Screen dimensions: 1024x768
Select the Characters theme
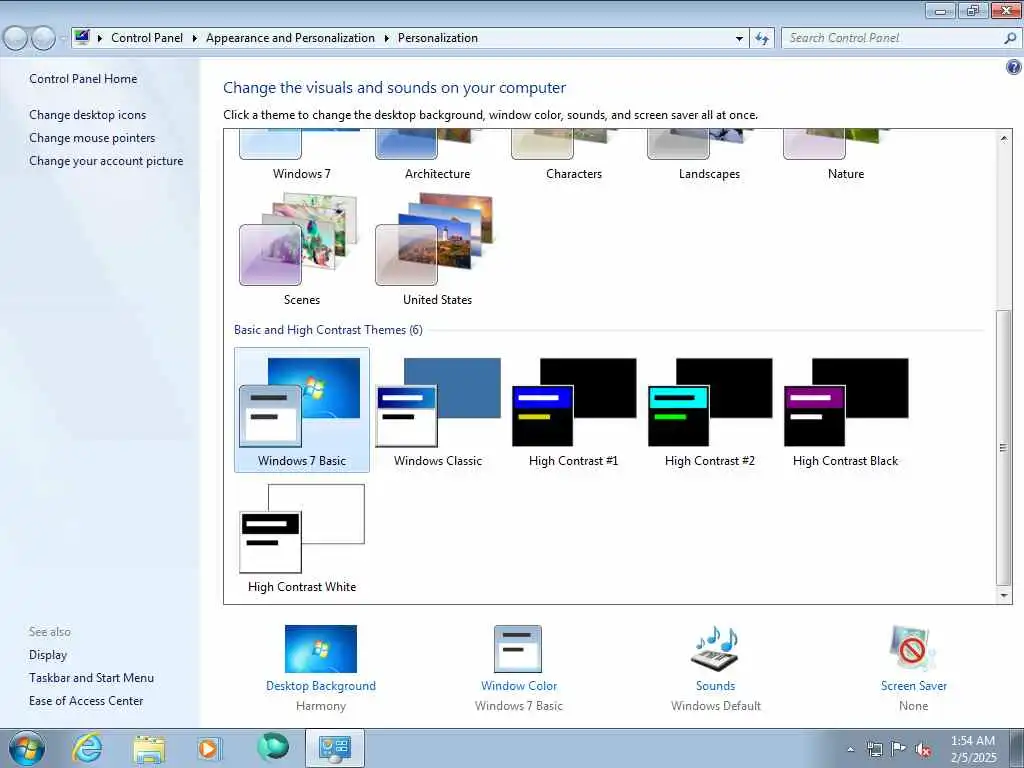click(x=573, y=155)
